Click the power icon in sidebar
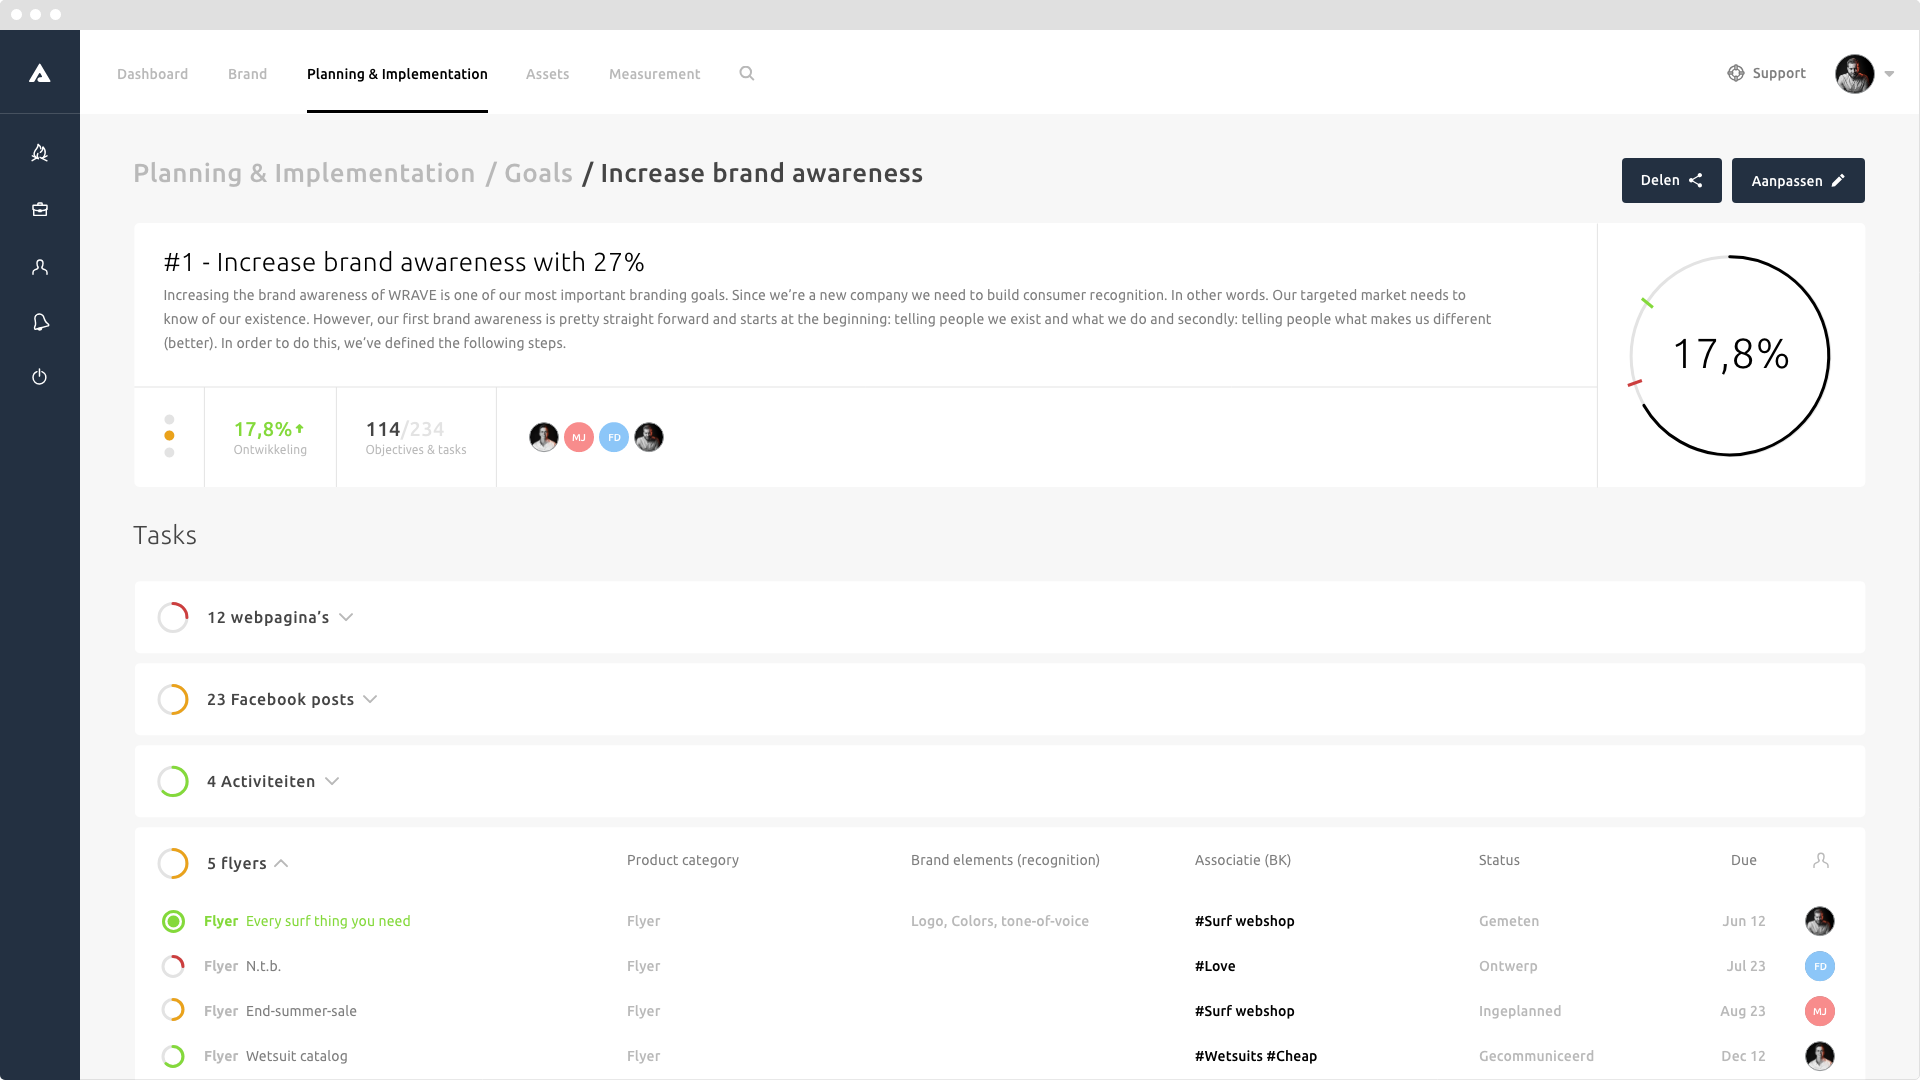 click(40, 377)
